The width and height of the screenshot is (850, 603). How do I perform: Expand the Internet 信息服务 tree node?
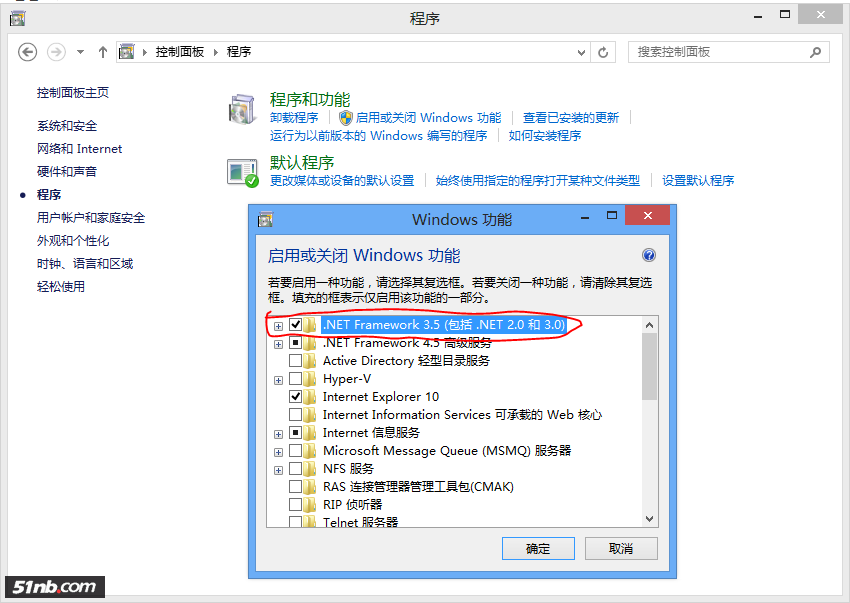tap(278, 434)
